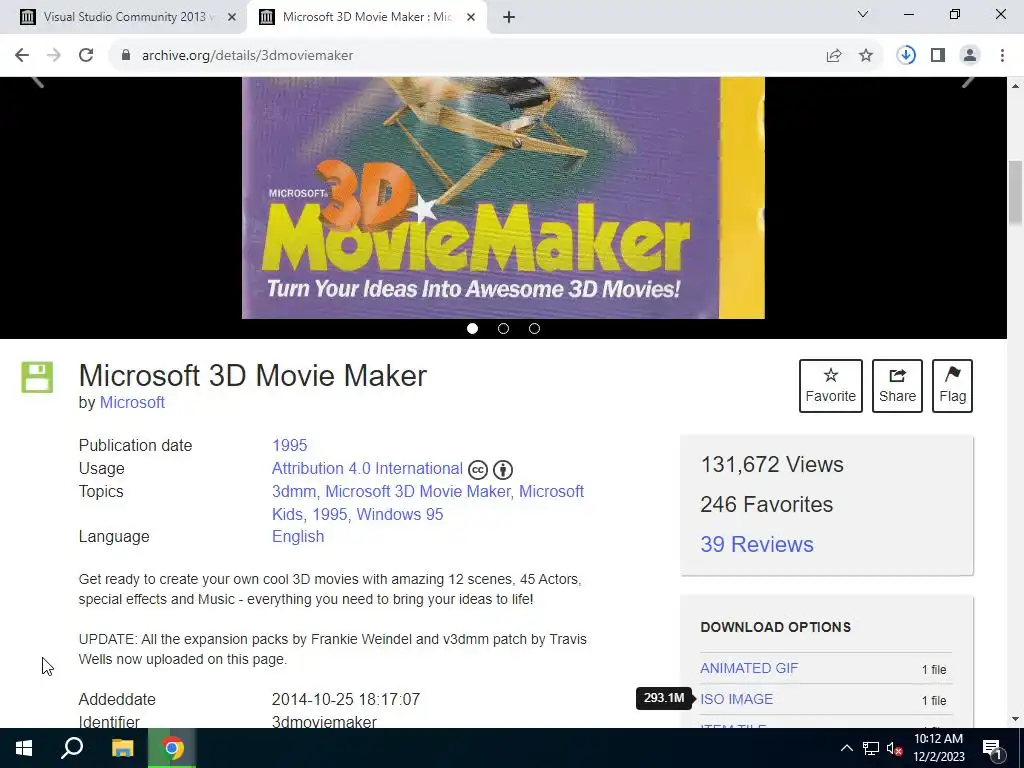Click the scrollbar down arrow
Screen dimensions: 1024x768
(1016, 720)
